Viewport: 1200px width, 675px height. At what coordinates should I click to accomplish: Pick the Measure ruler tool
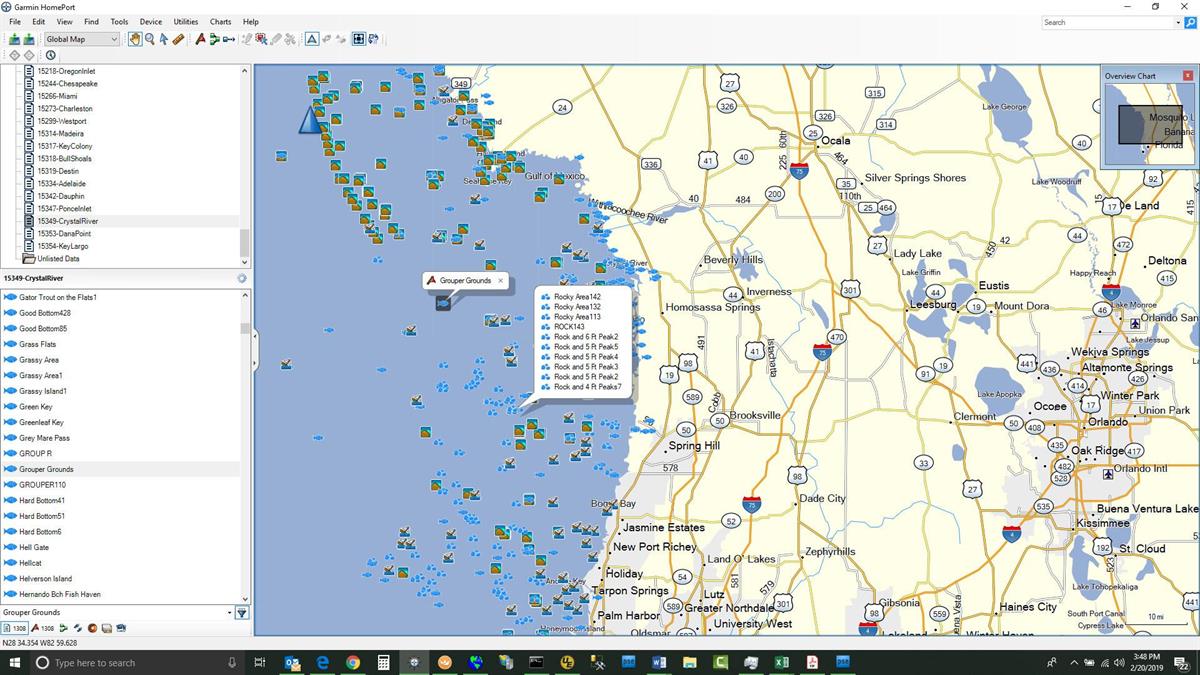178,39
